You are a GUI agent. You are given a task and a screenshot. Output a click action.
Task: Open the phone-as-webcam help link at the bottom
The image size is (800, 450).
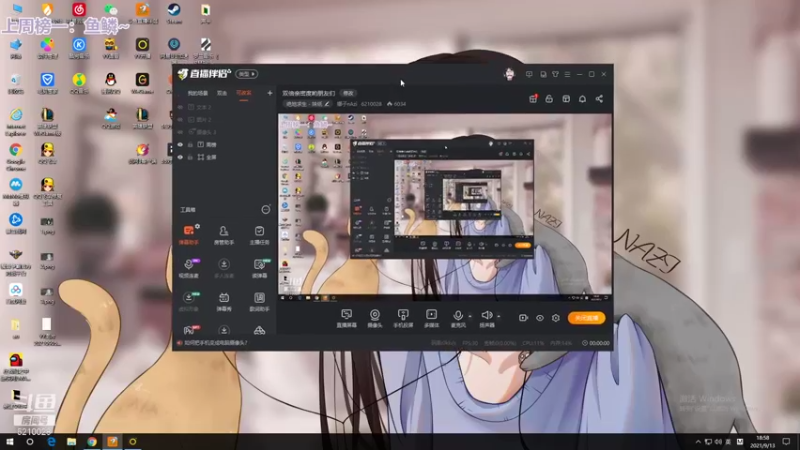[215, 343]
